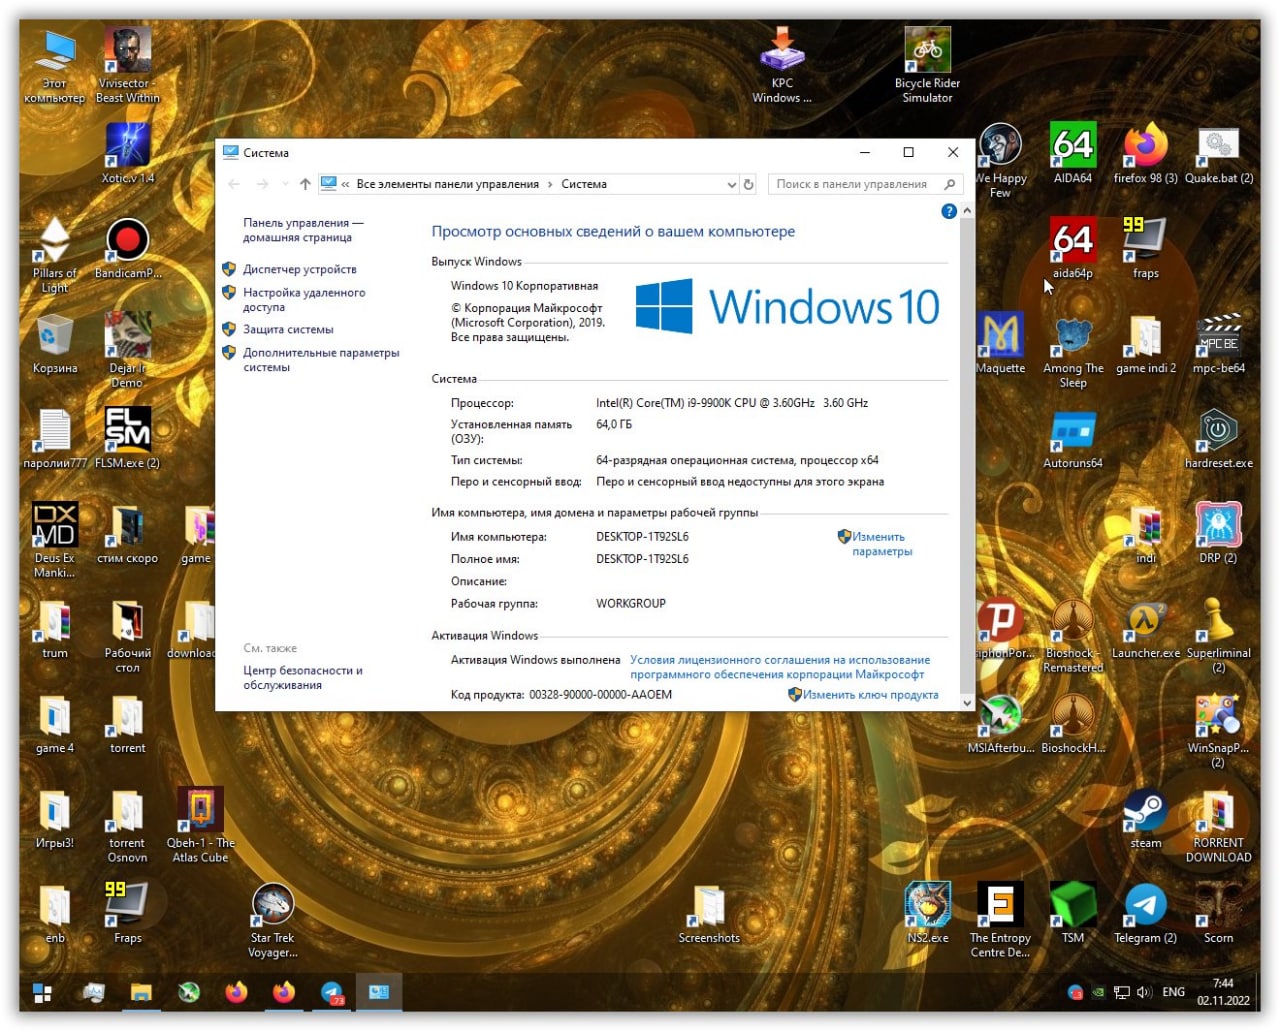Open the Корзина recycle bin
Image resolution: width=1280 pixels, height=1031 pixels.
pos(55,343)
